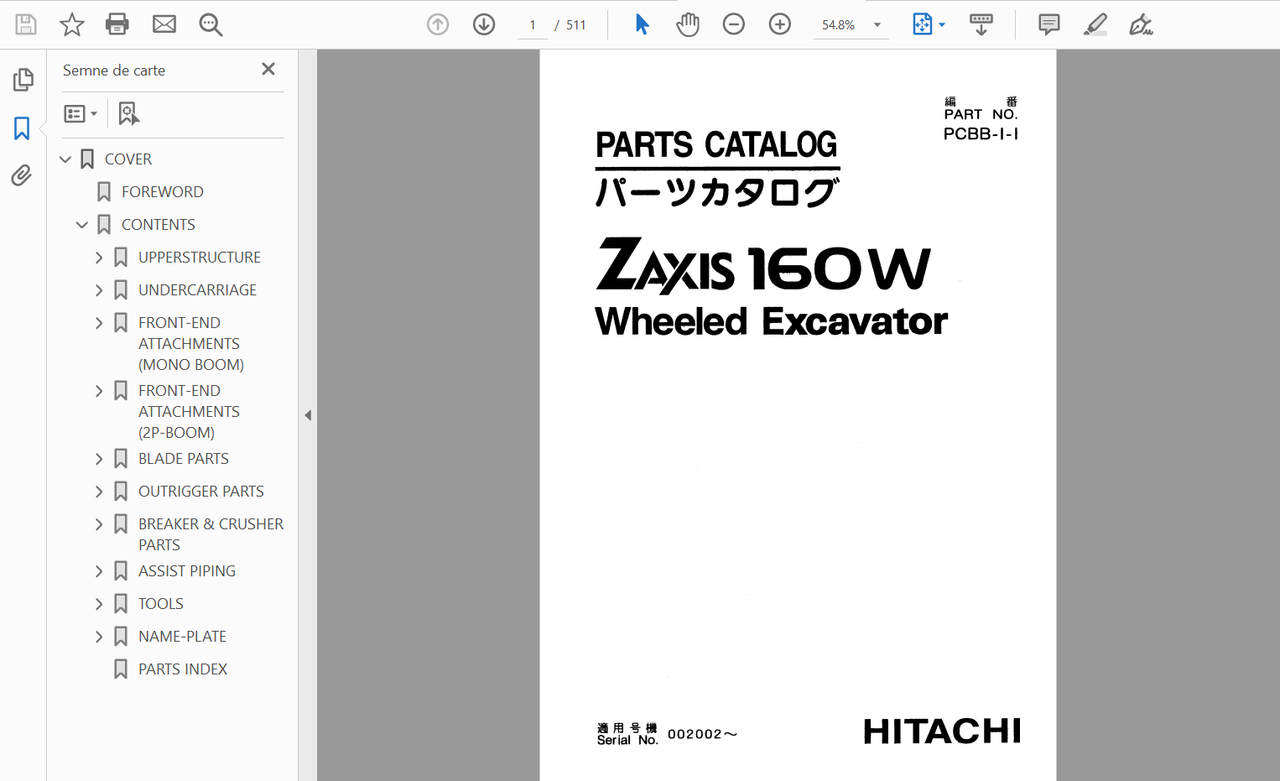
Task: Activate the Hand pan tool
Action: pyautogui.click(x=688, y=25)
